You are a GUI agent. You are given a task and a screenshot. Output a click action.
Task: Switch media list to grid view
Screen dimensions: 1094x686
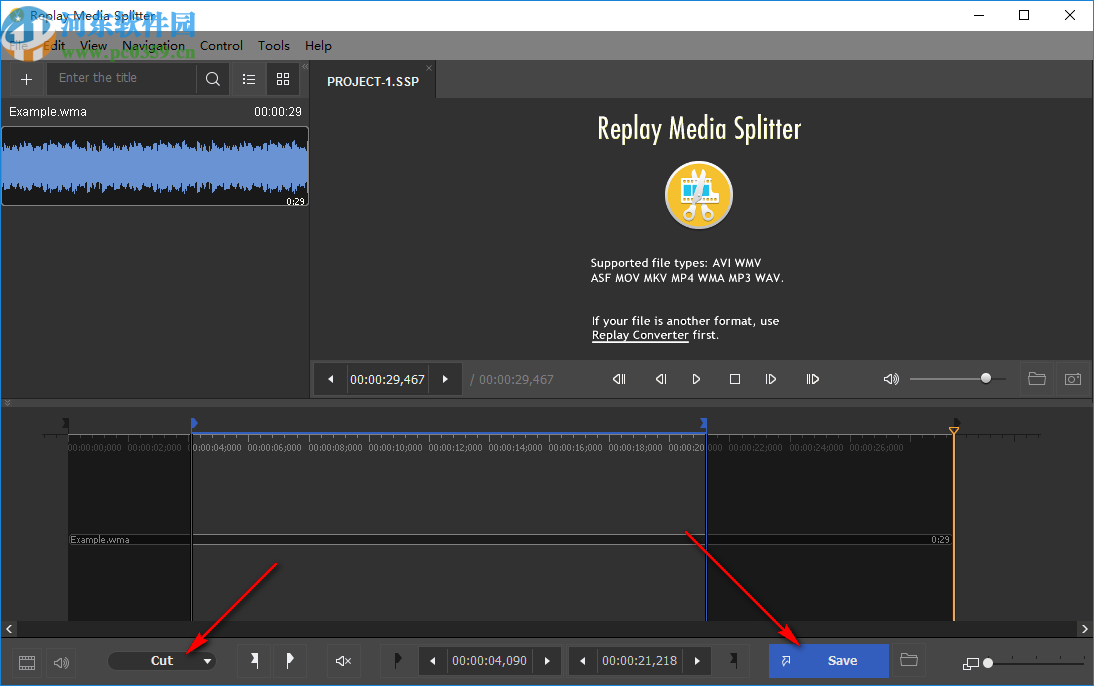tap(282, 78)
